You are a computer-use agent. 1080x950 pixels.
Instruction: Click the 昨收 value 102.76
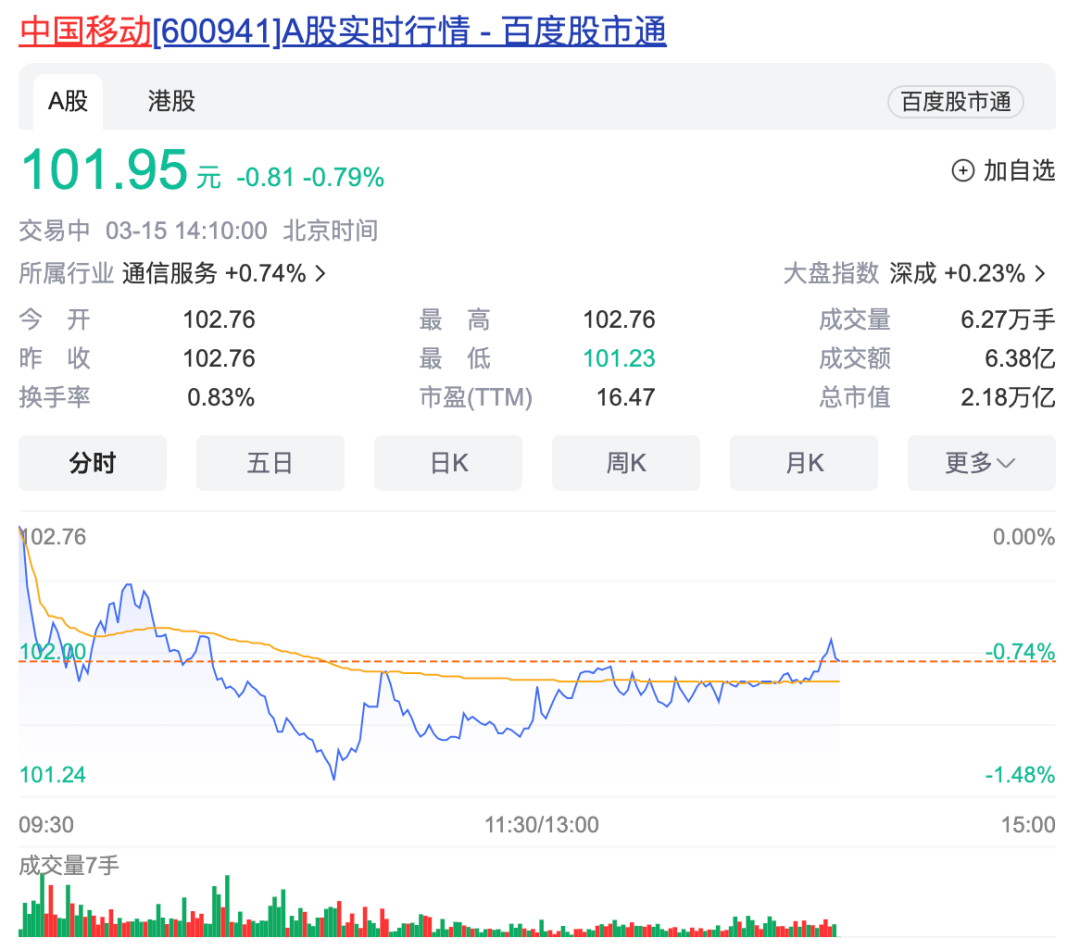click(219, 358)
